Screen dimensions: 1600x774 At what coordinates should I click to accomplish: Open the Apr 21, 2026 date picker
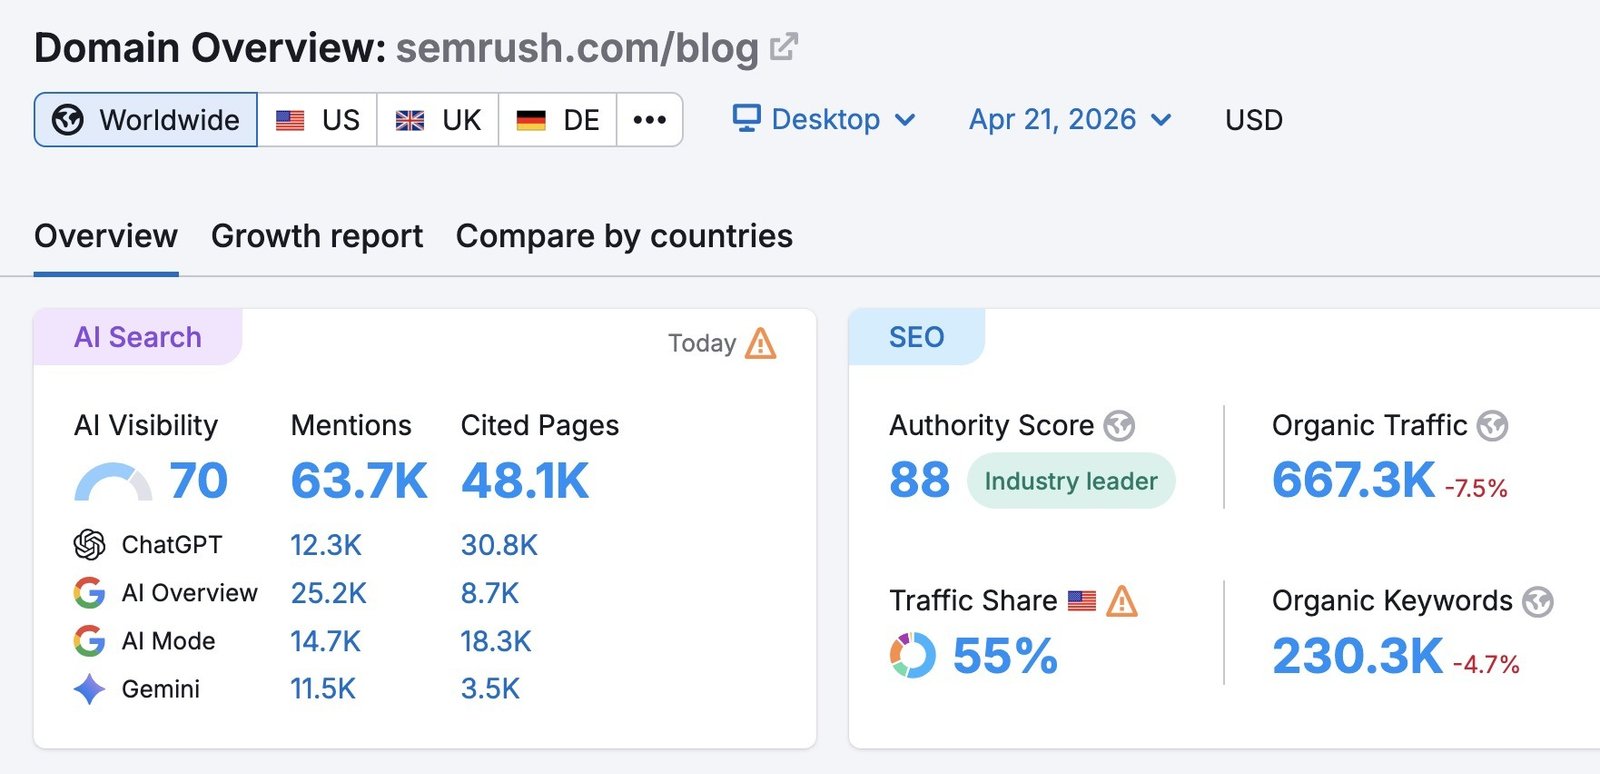[x=1070, y=120]
